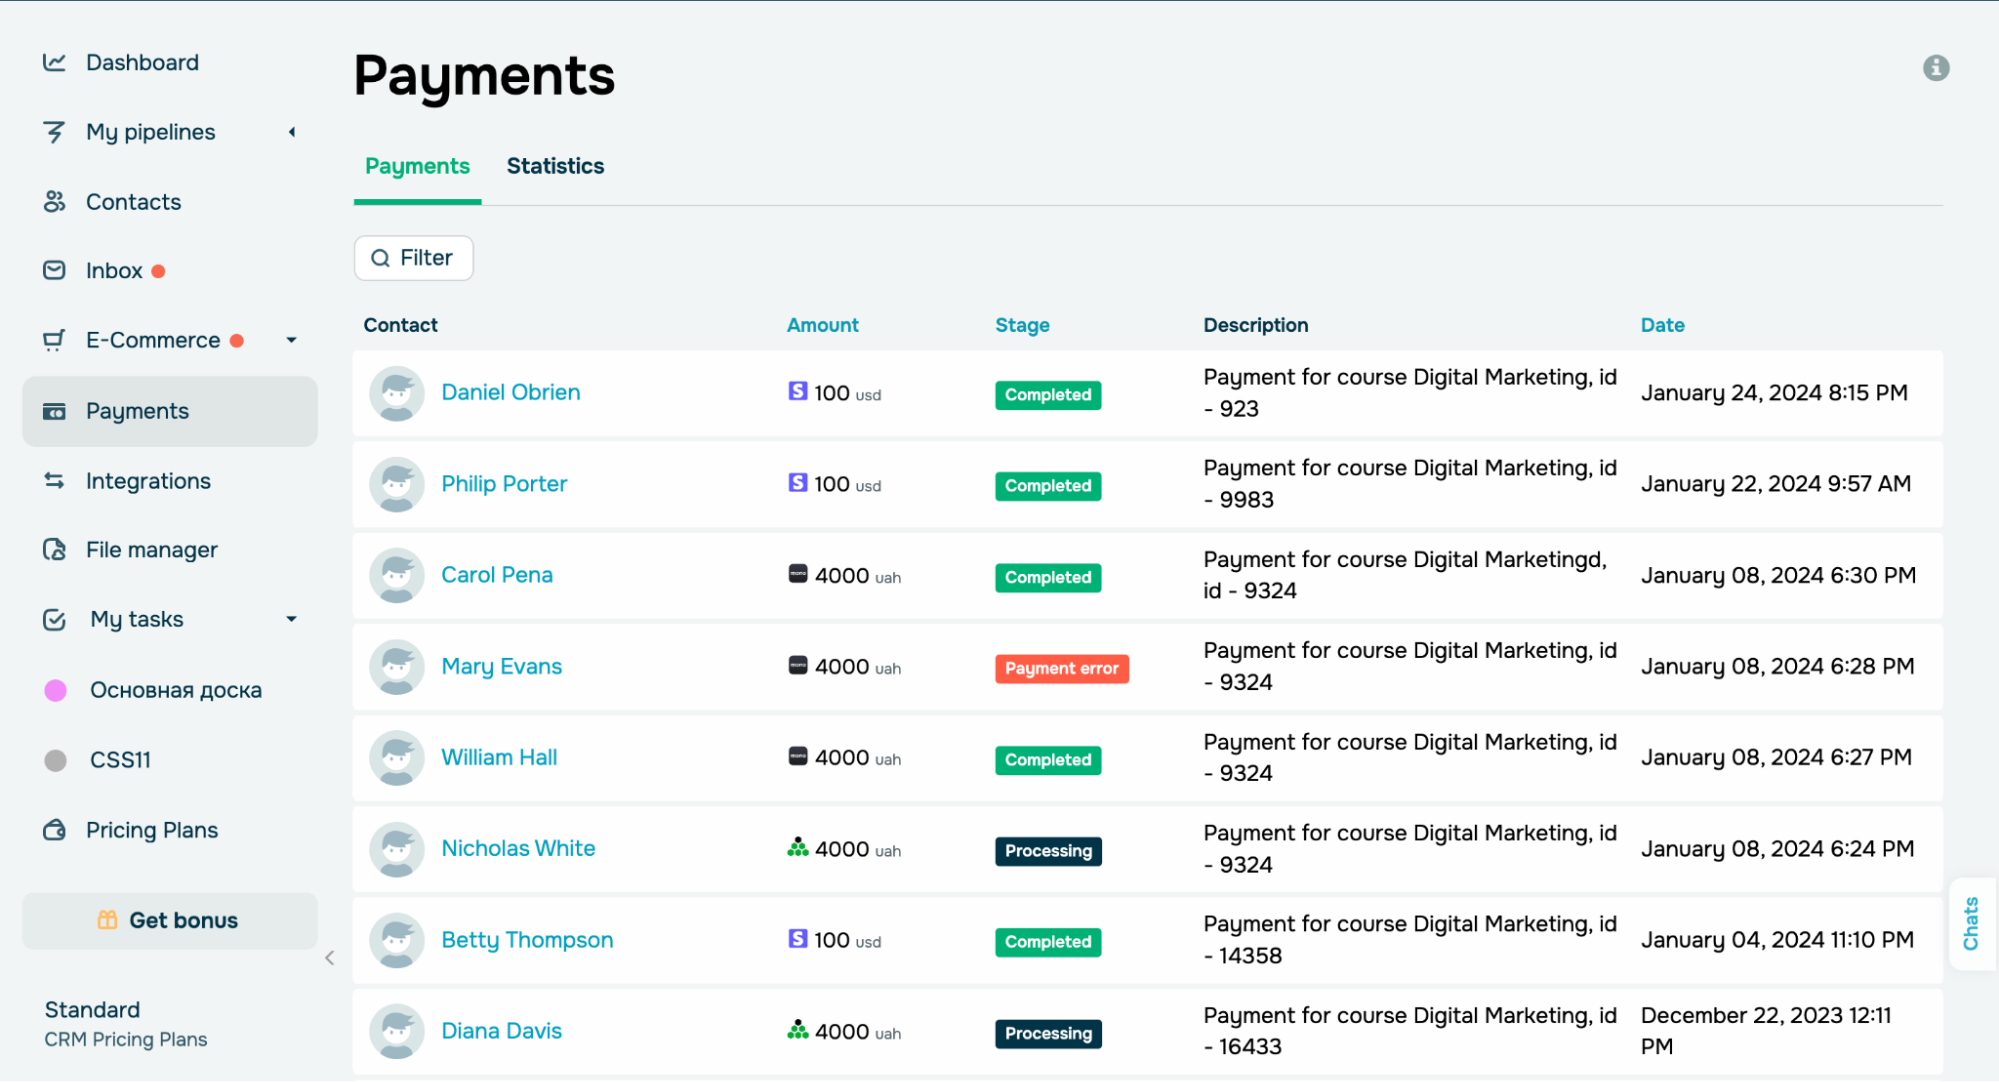Select the pink Основная доска board dot

(56, 690)
